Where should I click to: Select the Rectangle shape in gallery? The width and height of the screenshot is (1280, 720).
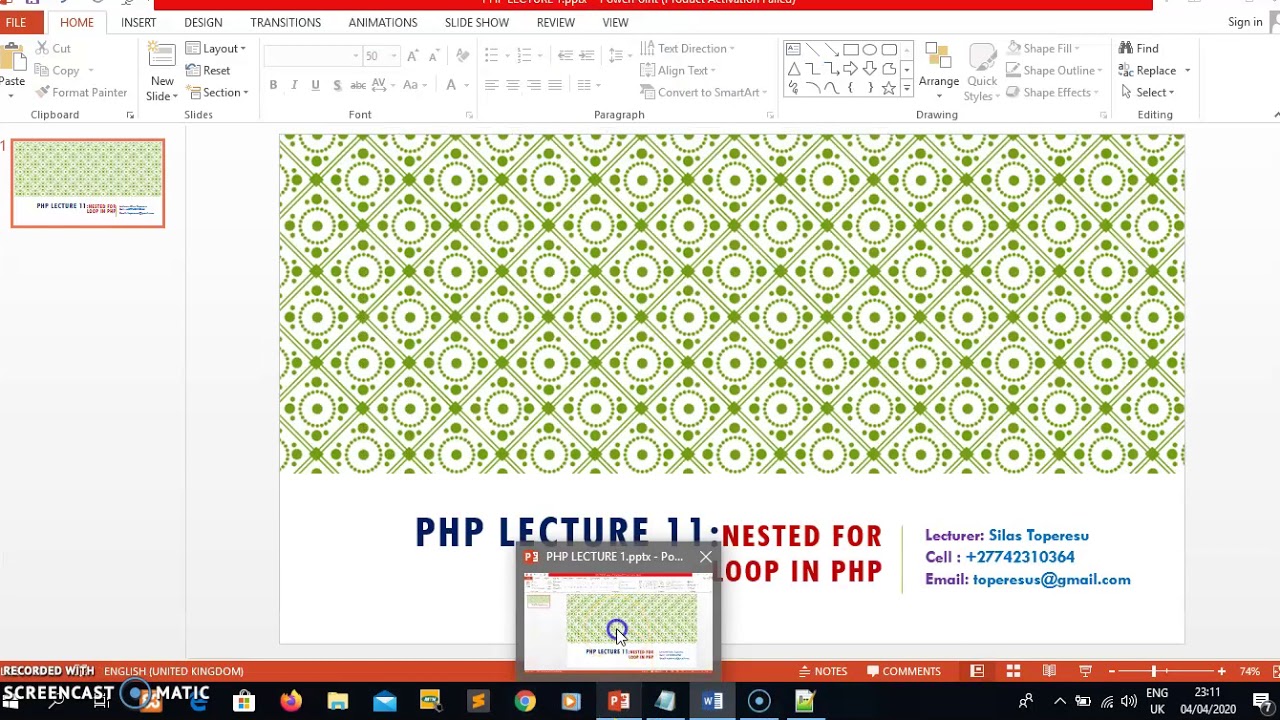click(851, 49)
